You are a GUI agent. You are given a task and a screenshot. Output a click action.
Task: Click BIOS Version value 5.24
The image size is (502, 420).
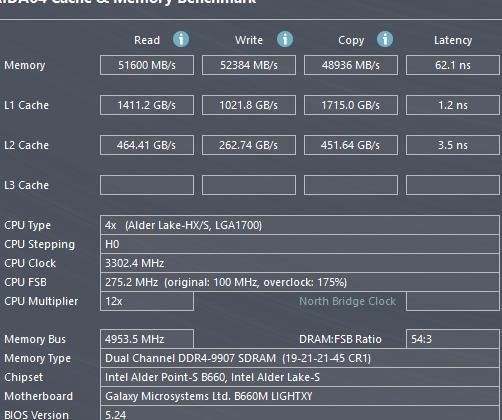[300, 413]
